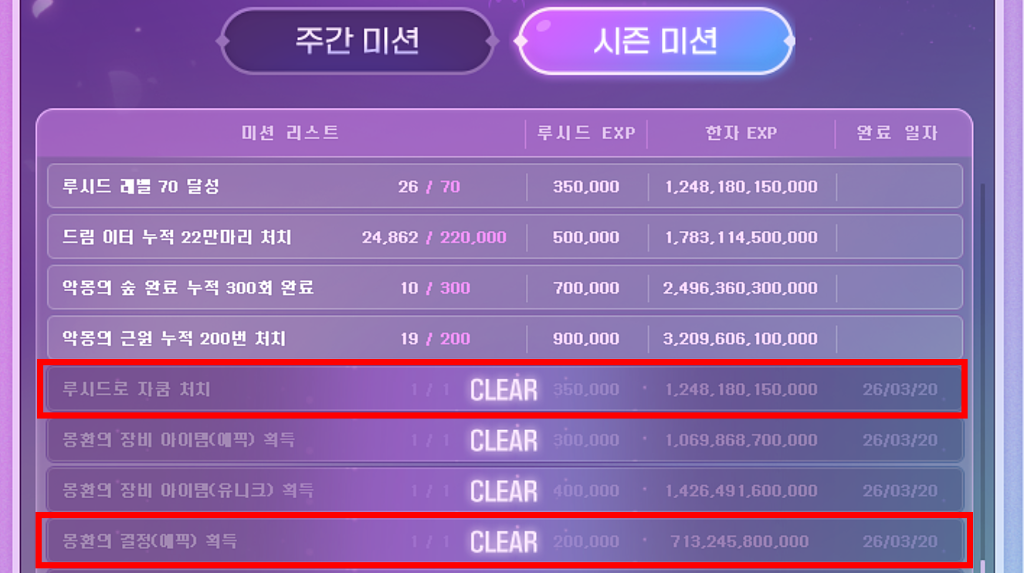Click CLEAR on the 몽환의 장비 아이템(에픽) row
Image resolution: width=1024 pixels, height=573 pixels.
[x=503, y=440]
